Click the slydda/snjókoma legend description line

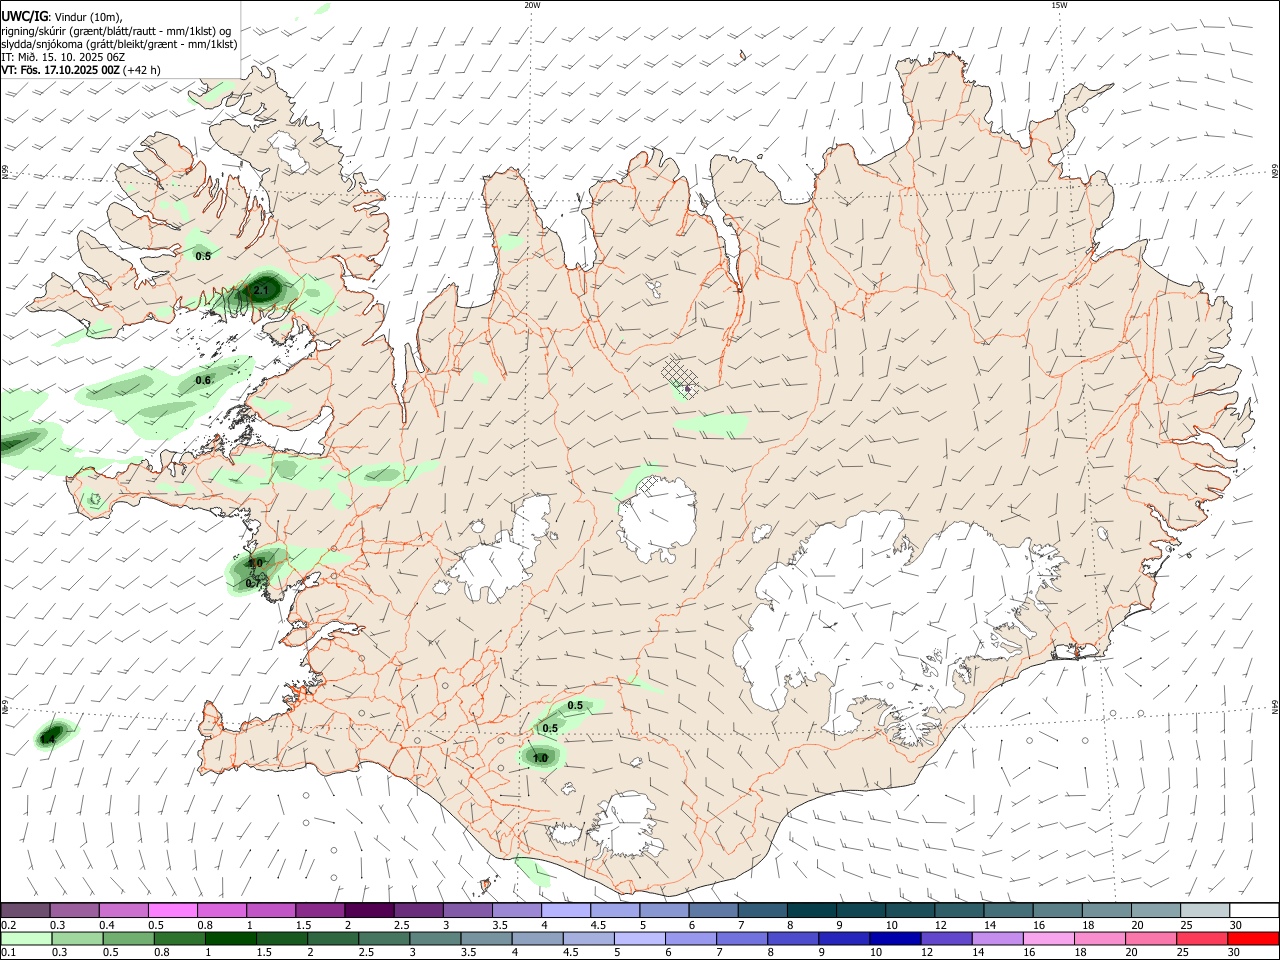[120, 44]
